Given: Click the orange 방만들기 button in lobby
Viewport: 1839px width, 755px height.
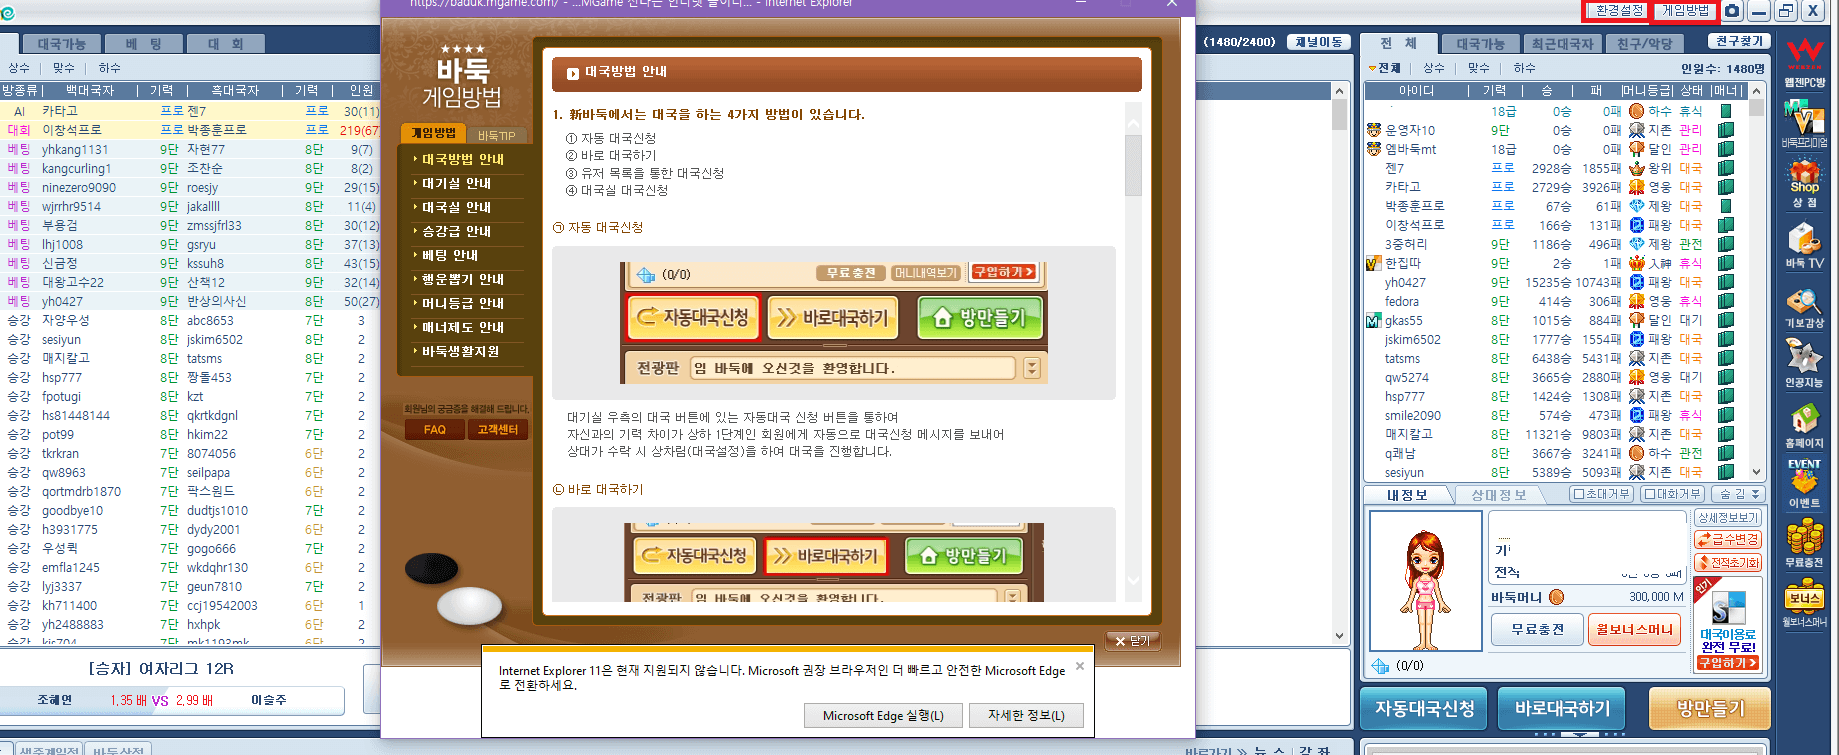Looking at the screenshot, I should [x=1710, y=709].
